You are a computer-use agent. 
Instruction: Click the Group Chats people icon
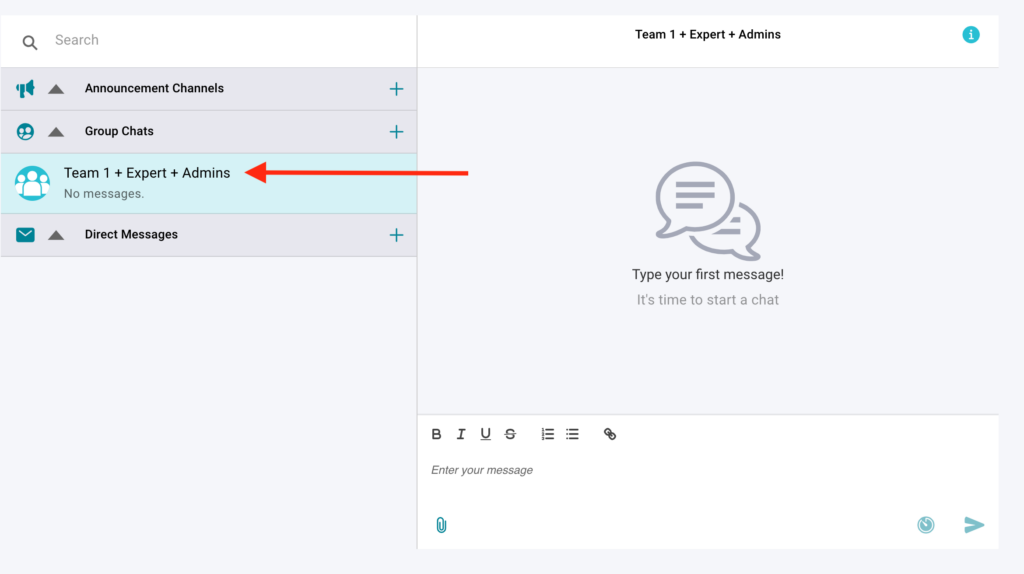(x=25, y=132)
